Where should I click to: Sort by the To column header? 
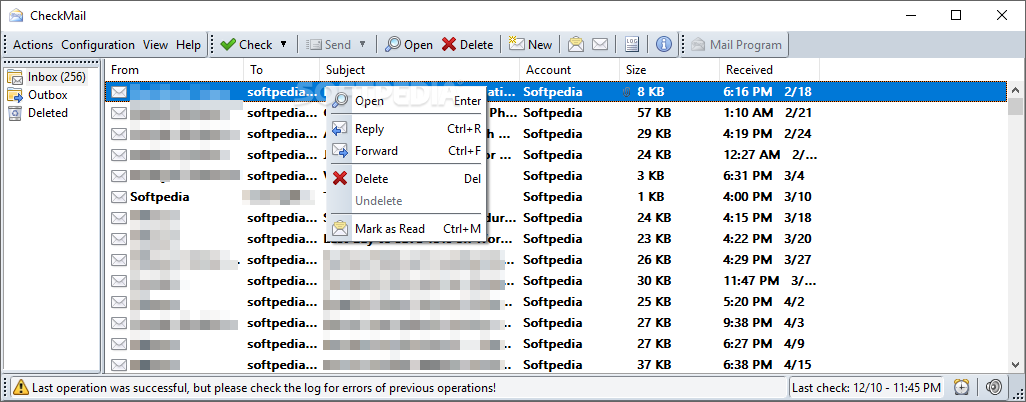[281, 69]
